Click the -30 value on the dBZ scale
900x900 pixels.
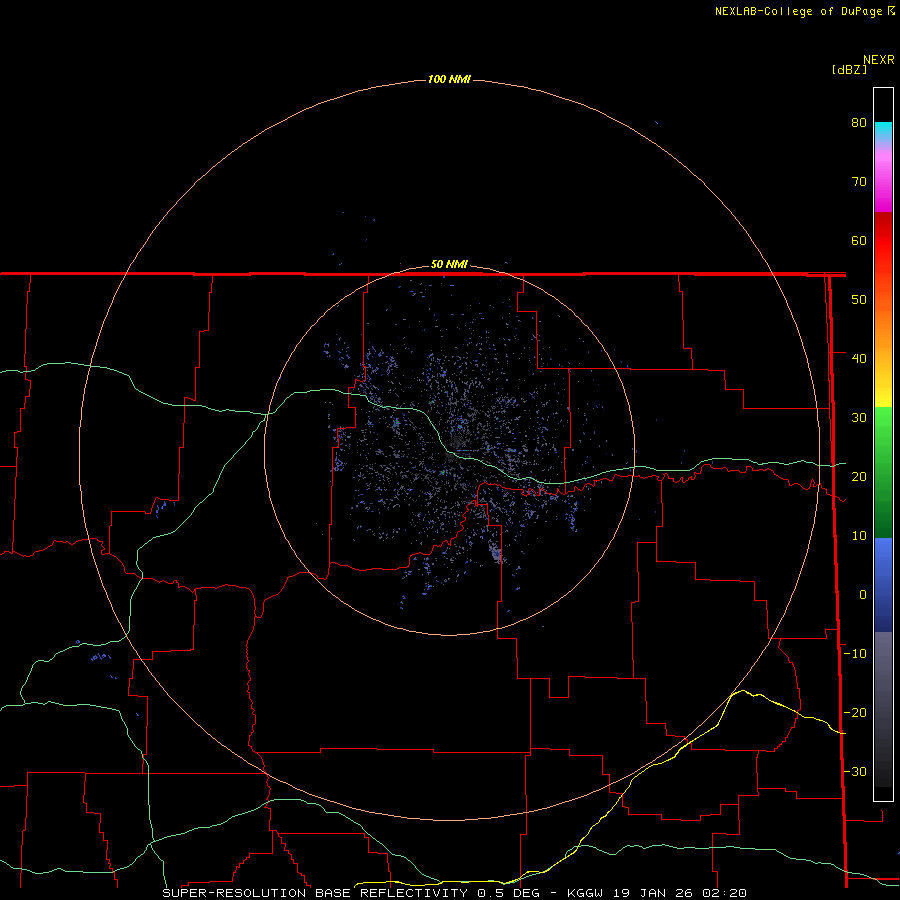(855, 772)
